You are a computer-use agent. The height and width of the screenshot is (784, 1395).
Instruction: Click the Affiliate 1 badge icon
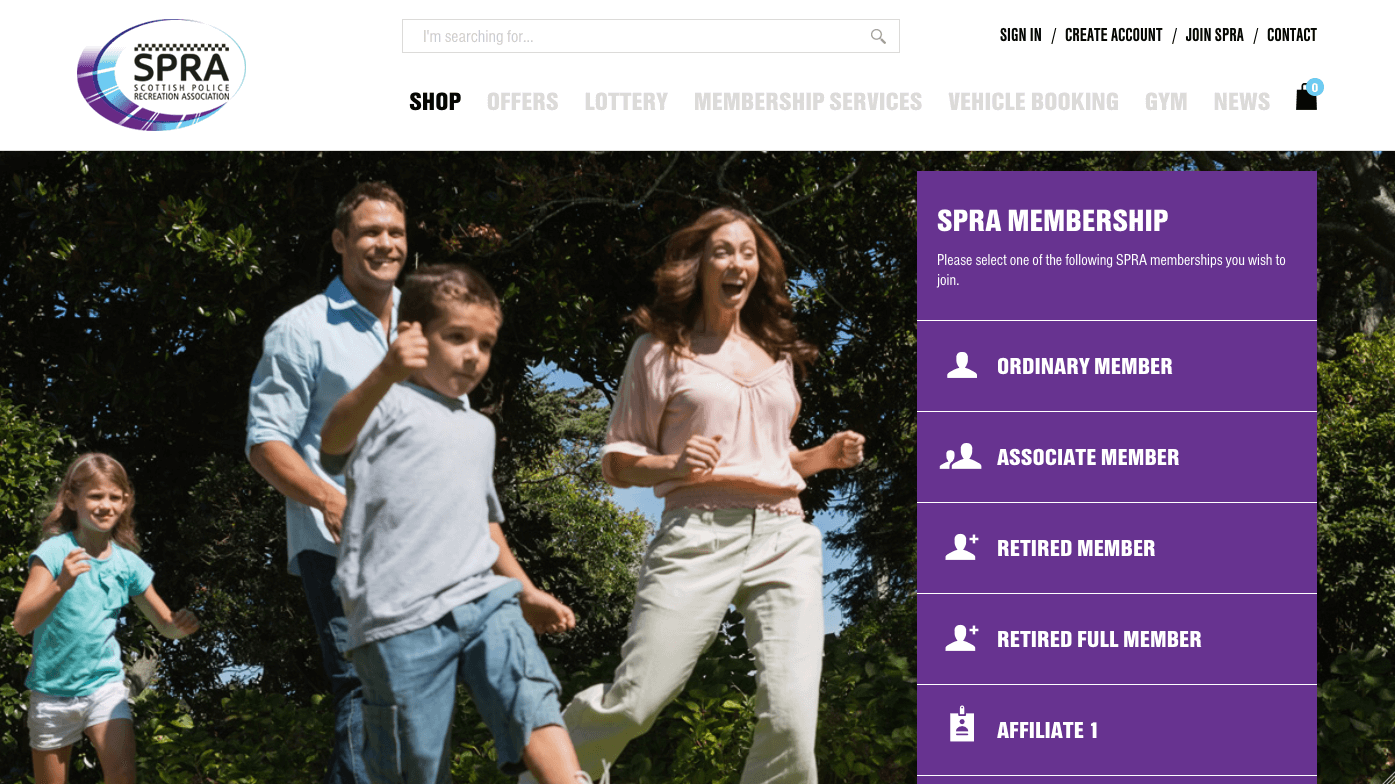(961, 725)
